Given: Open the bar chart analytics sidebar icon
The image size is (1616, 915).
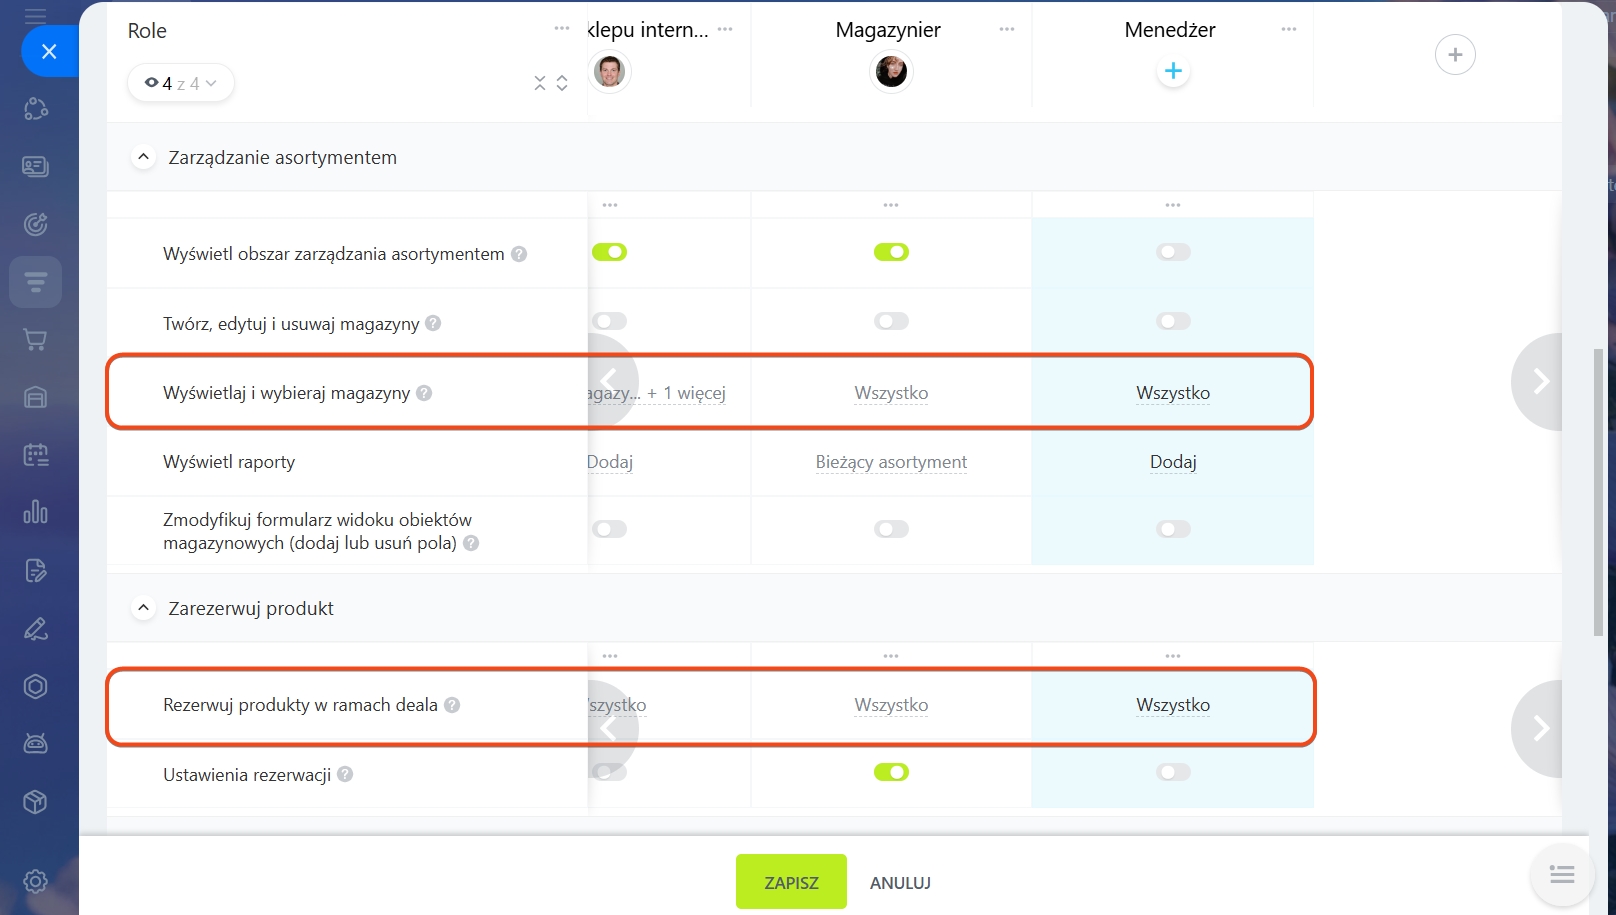Looking at the screenshot, I should [35, 512].
